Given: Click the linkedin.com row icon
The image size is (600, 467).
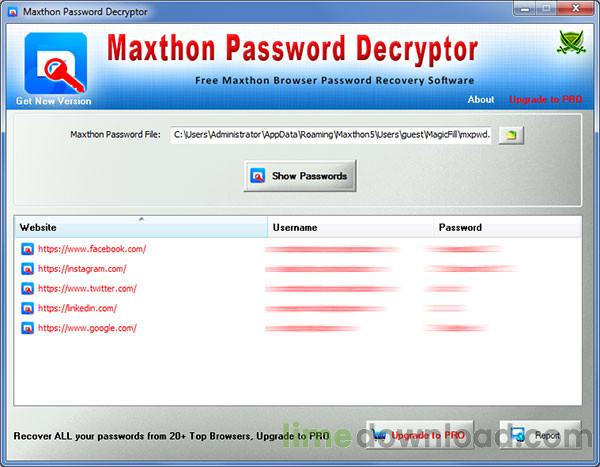Looking at the screenshot, I should point(27,309).
